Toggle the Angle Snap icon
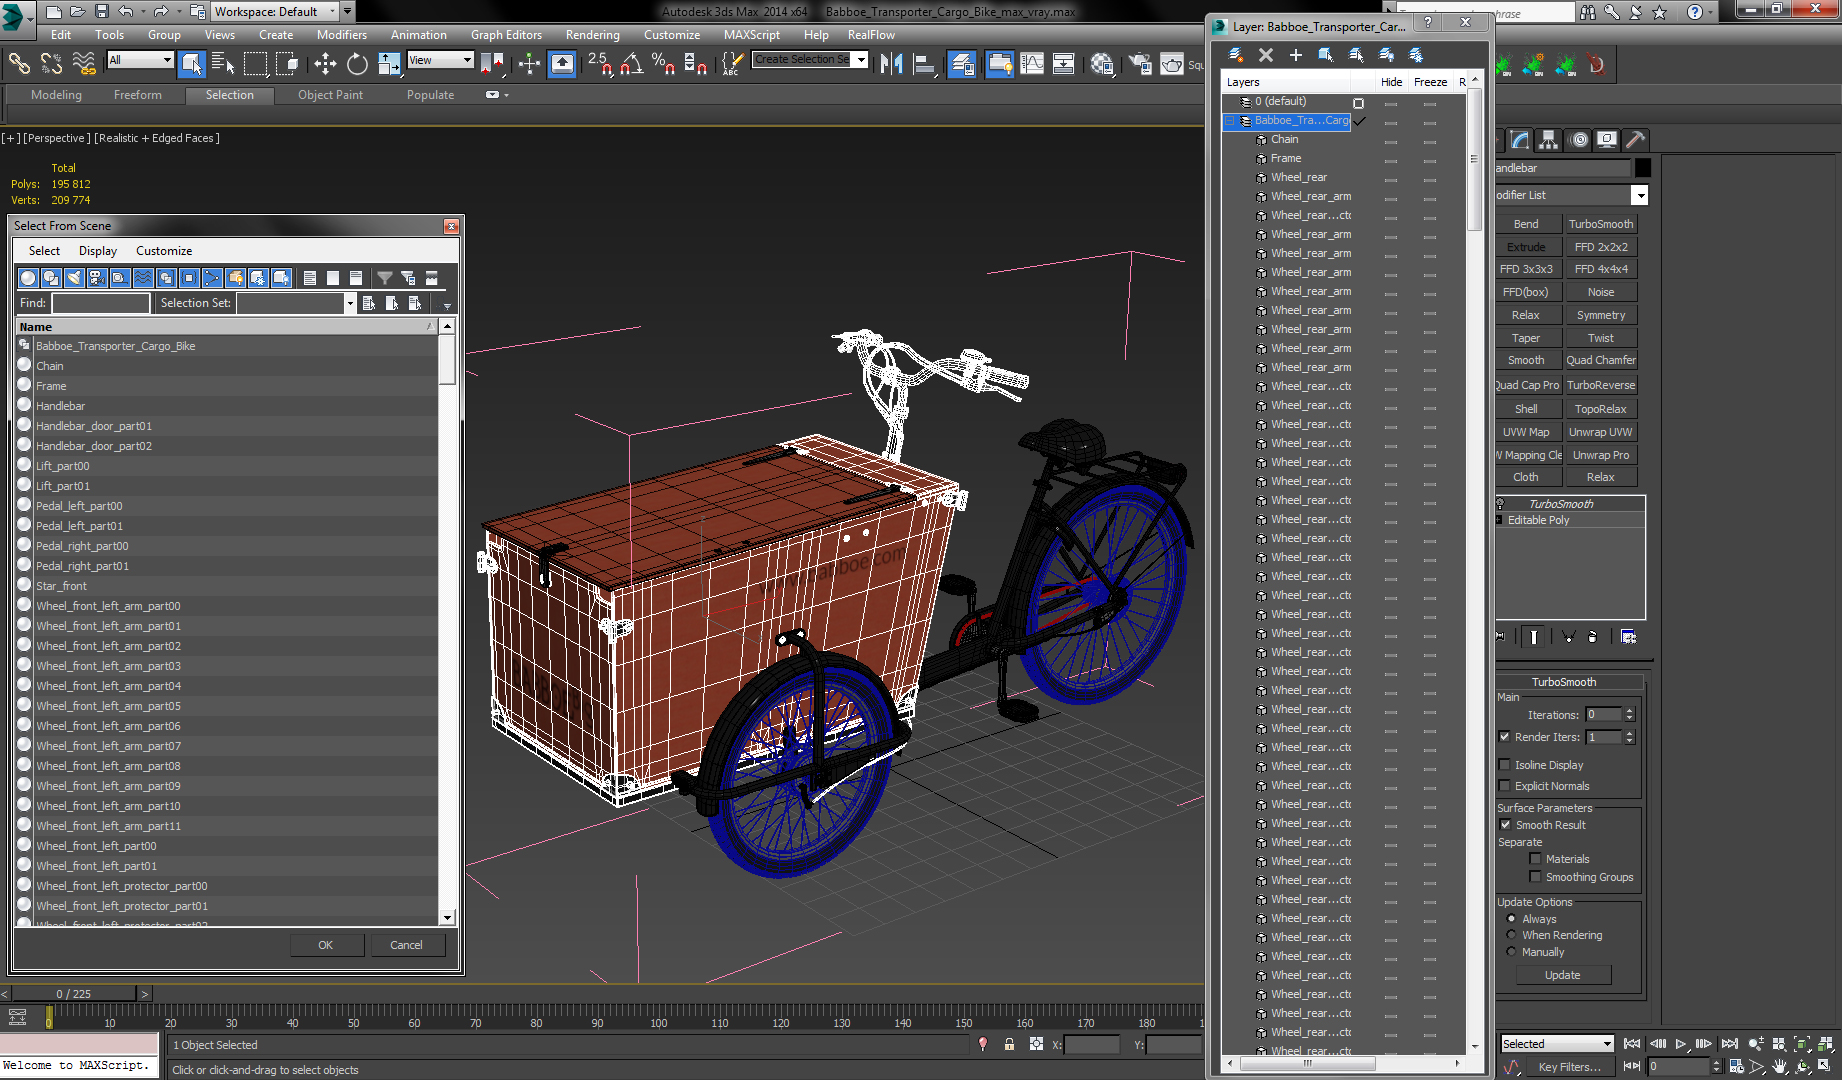This screenshot has height=1080, width=1842. pyautogui.click(x=631, y=64)
